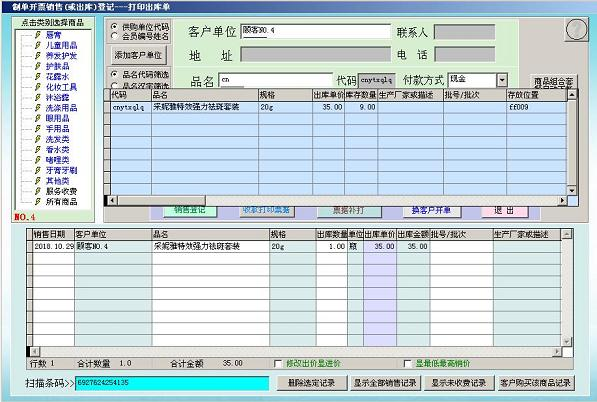Click the product grid scroll down arrow
Viewport: 597px width, 402px height.
coord(572,190)
